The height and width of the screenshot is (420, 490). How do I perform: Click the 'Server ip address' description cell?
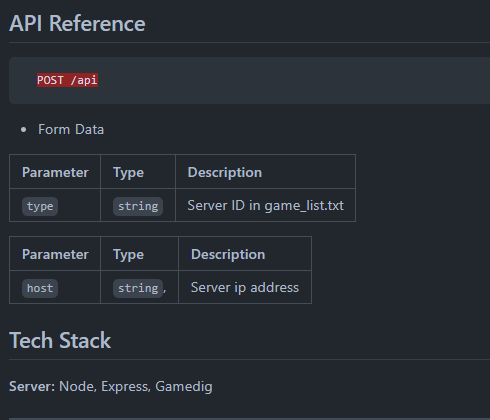pos(245,287)
